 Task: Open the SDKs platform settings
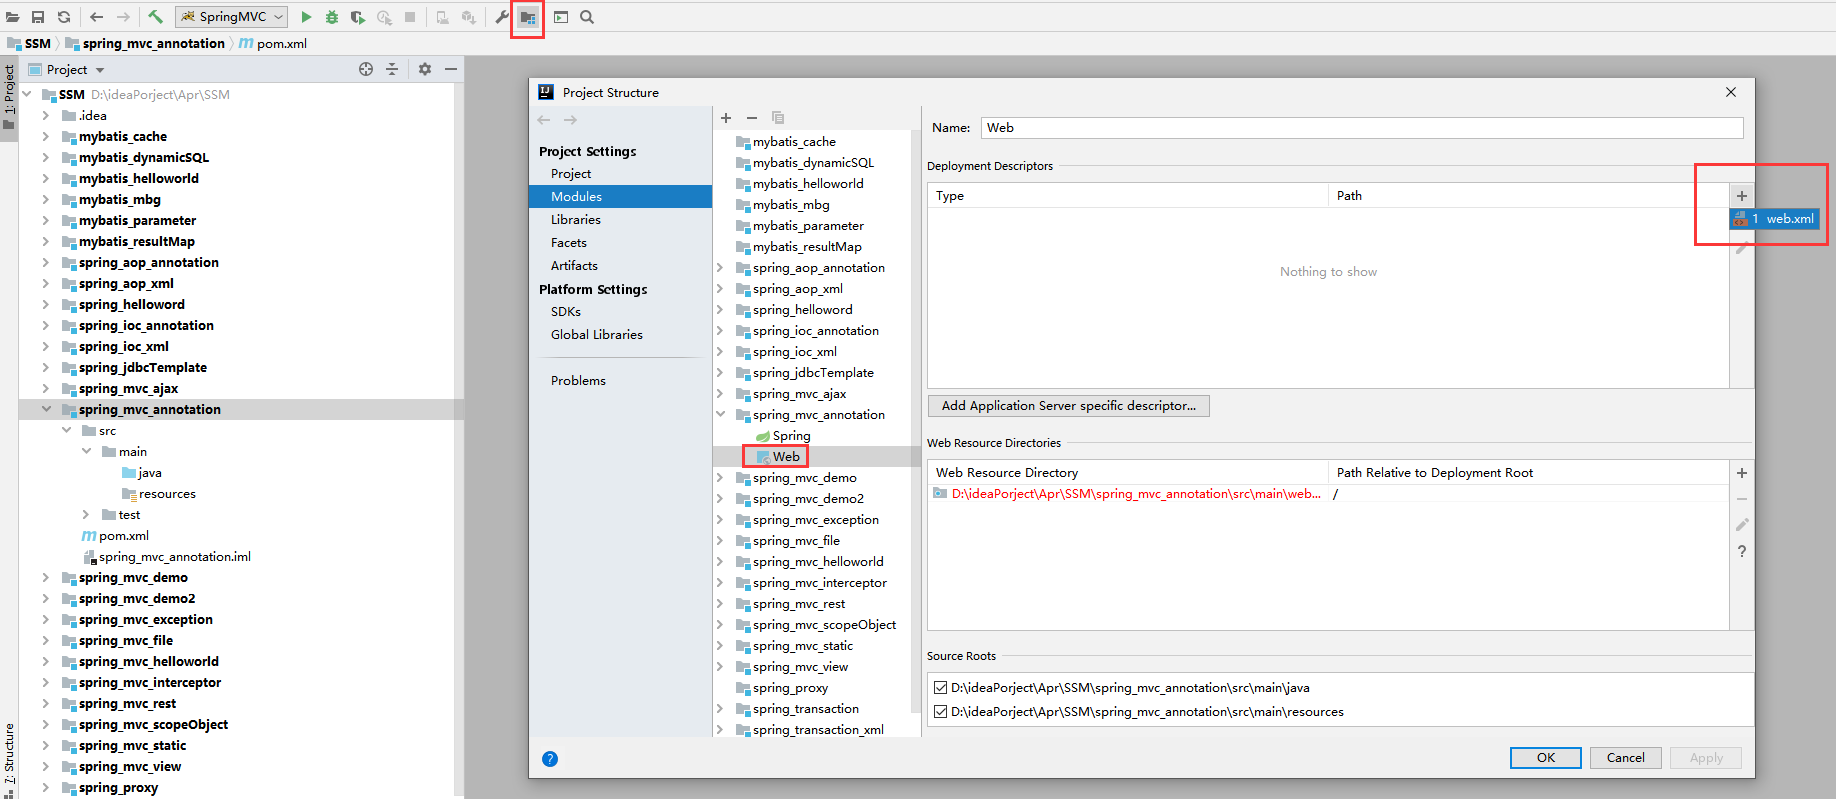(x=566, y=312)
